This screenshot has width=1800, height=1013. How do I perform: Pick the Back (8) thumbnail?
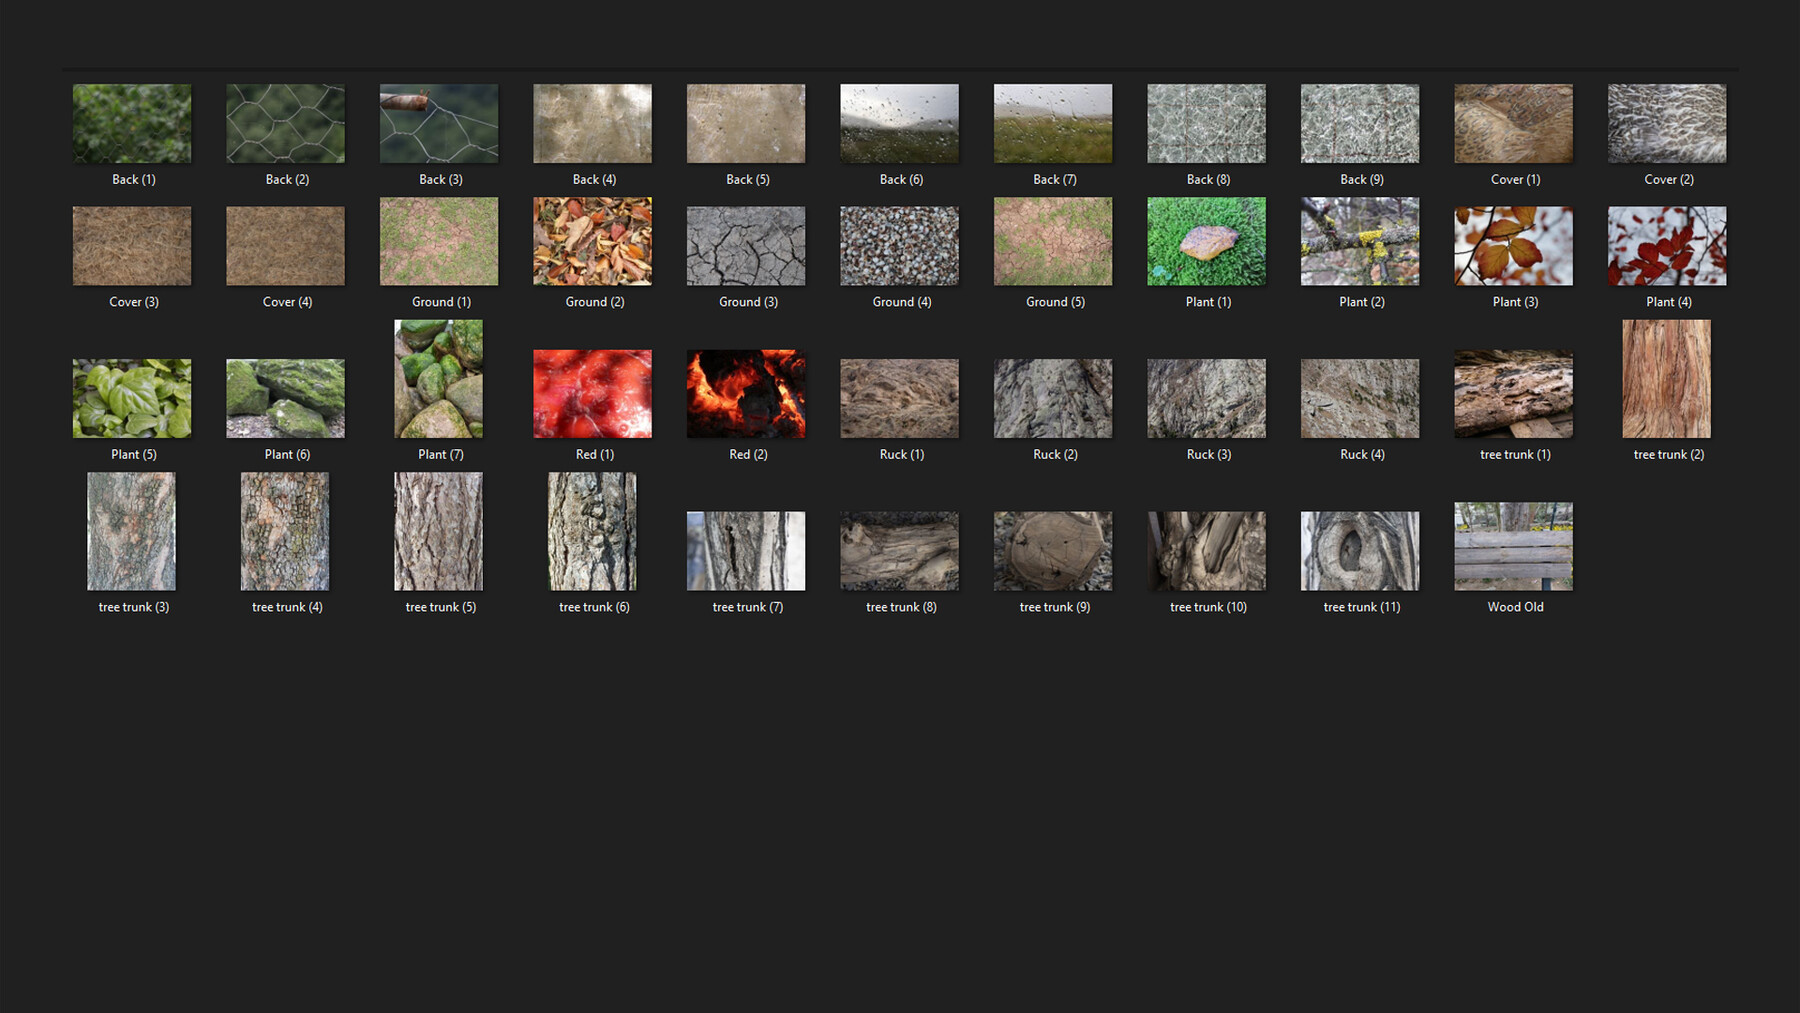click(1207, 123)
